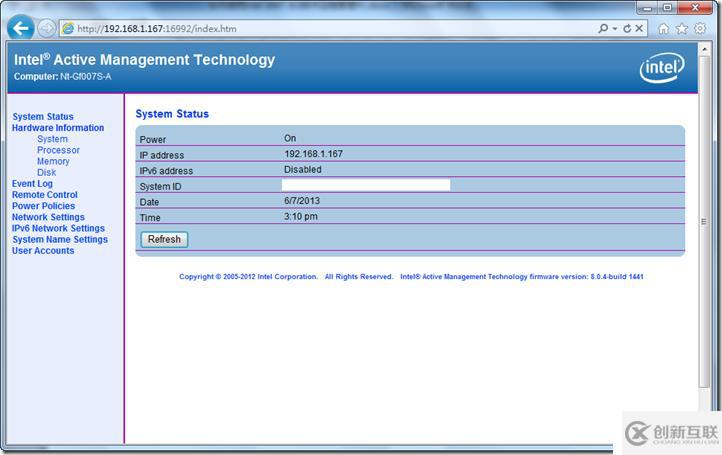Viewport: 722px width, 455px height.
Task: Click the Internet Explorer page icon in address bar
Action: pyautogui.click(x=68, y=29)
